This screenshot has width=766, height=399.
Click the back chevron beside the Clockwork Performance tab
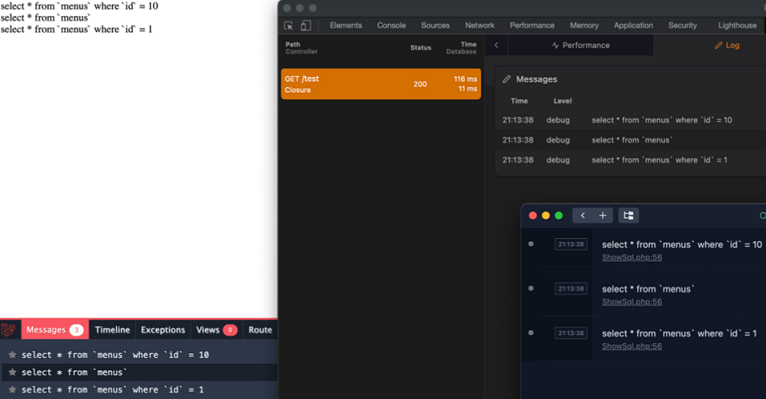[x=496, y=45]
